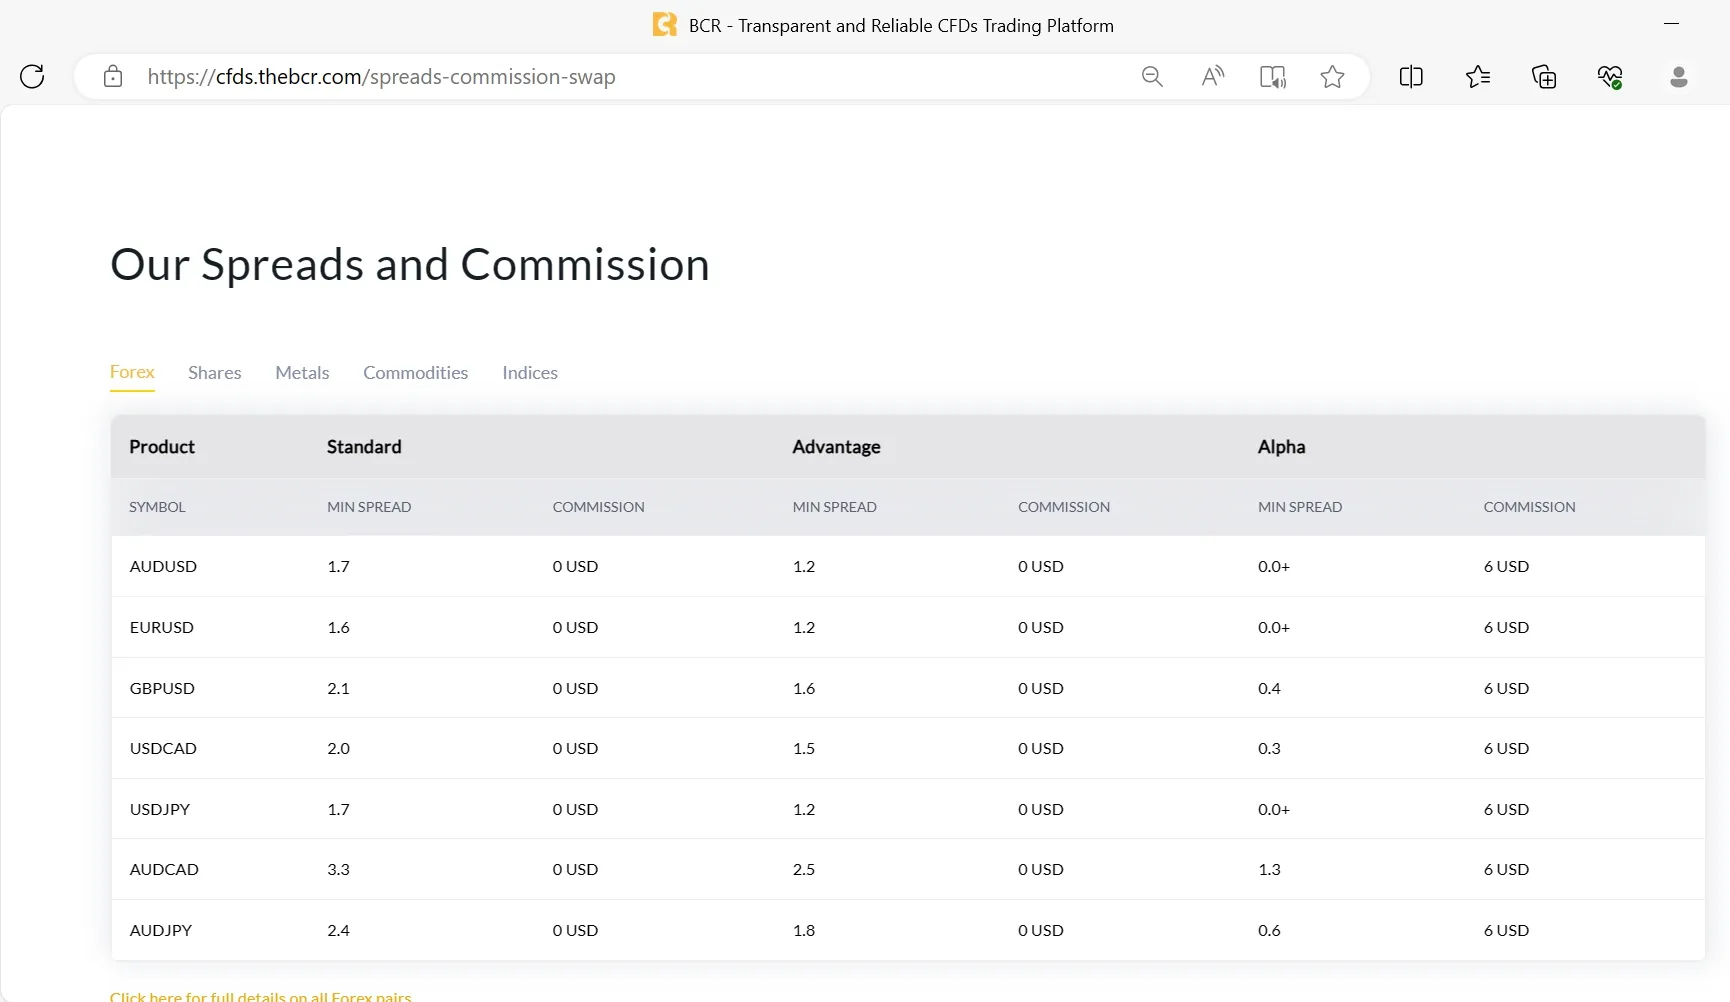Screen dimensions: 1730x1002
Task: Click the Product column header
Action: point(162,447)
